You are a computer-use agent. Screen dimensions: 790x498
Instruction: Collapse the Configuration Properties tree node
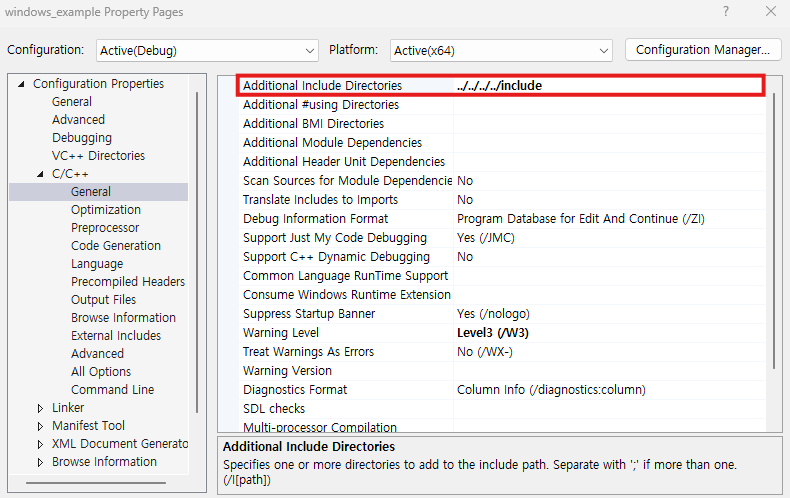click(22, 84)
